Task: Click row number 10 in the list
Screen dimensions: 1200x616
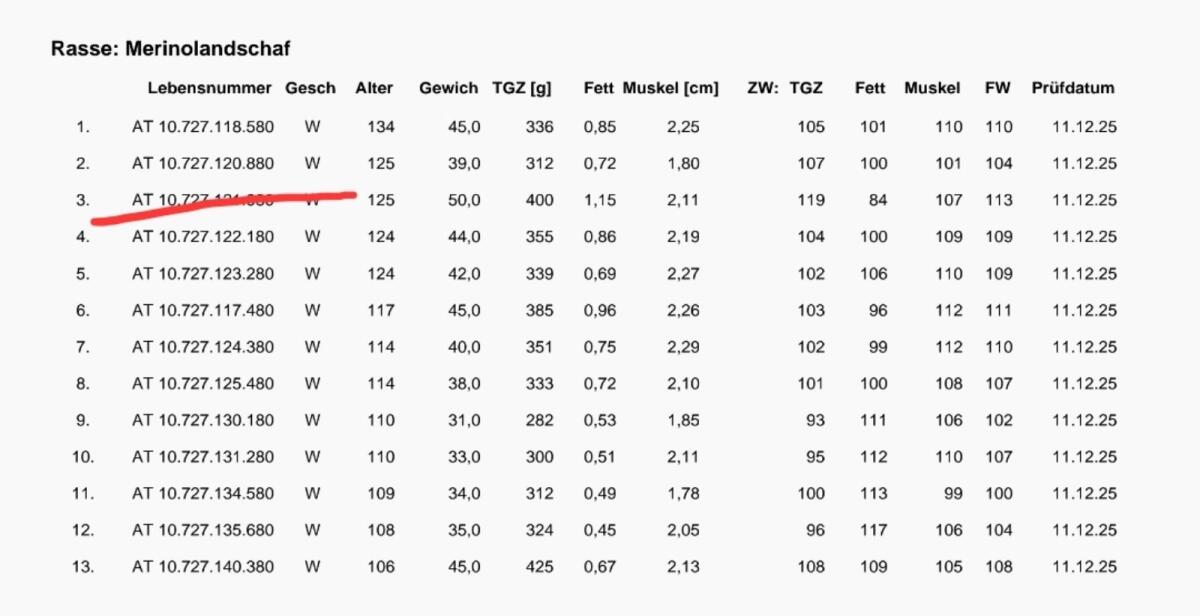Action: point(83,457)
